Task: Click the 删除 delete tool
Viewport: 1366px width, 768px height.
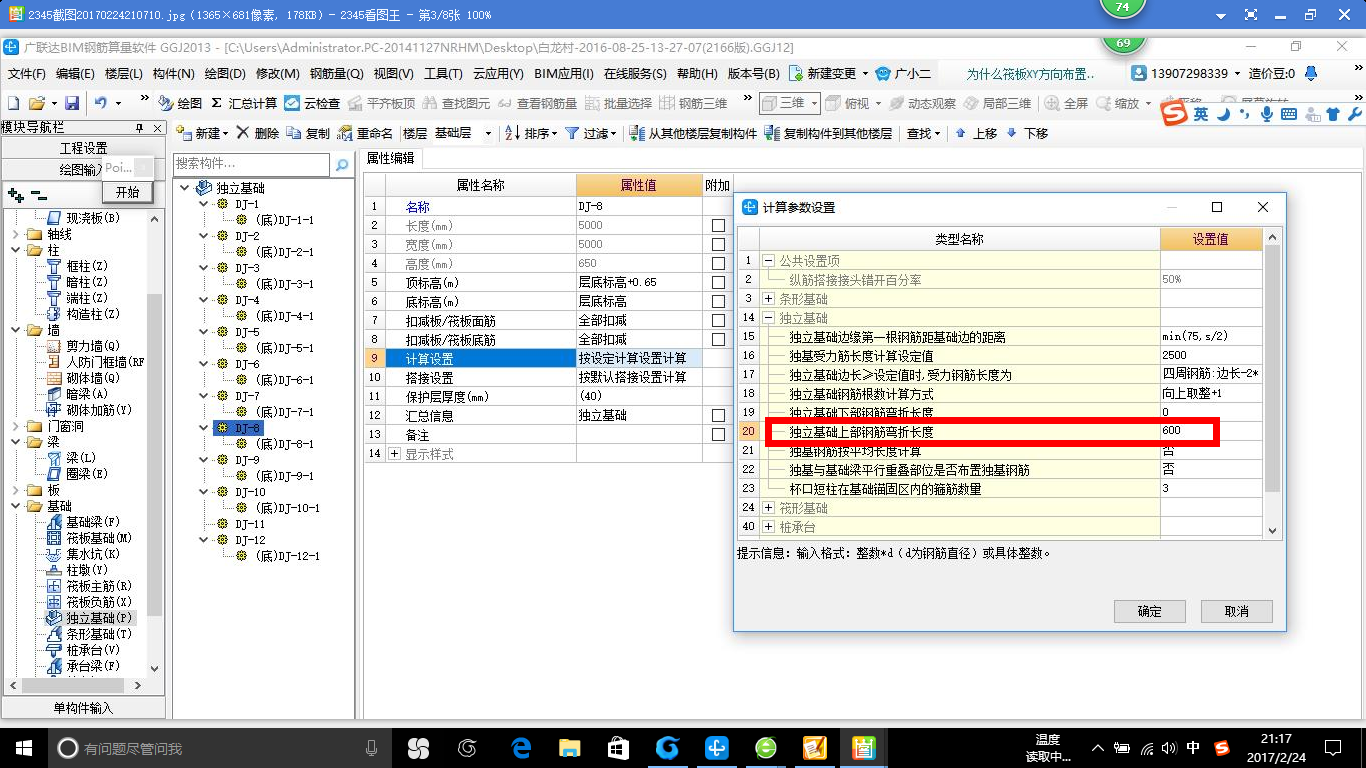Action: (x=258, y=133)
